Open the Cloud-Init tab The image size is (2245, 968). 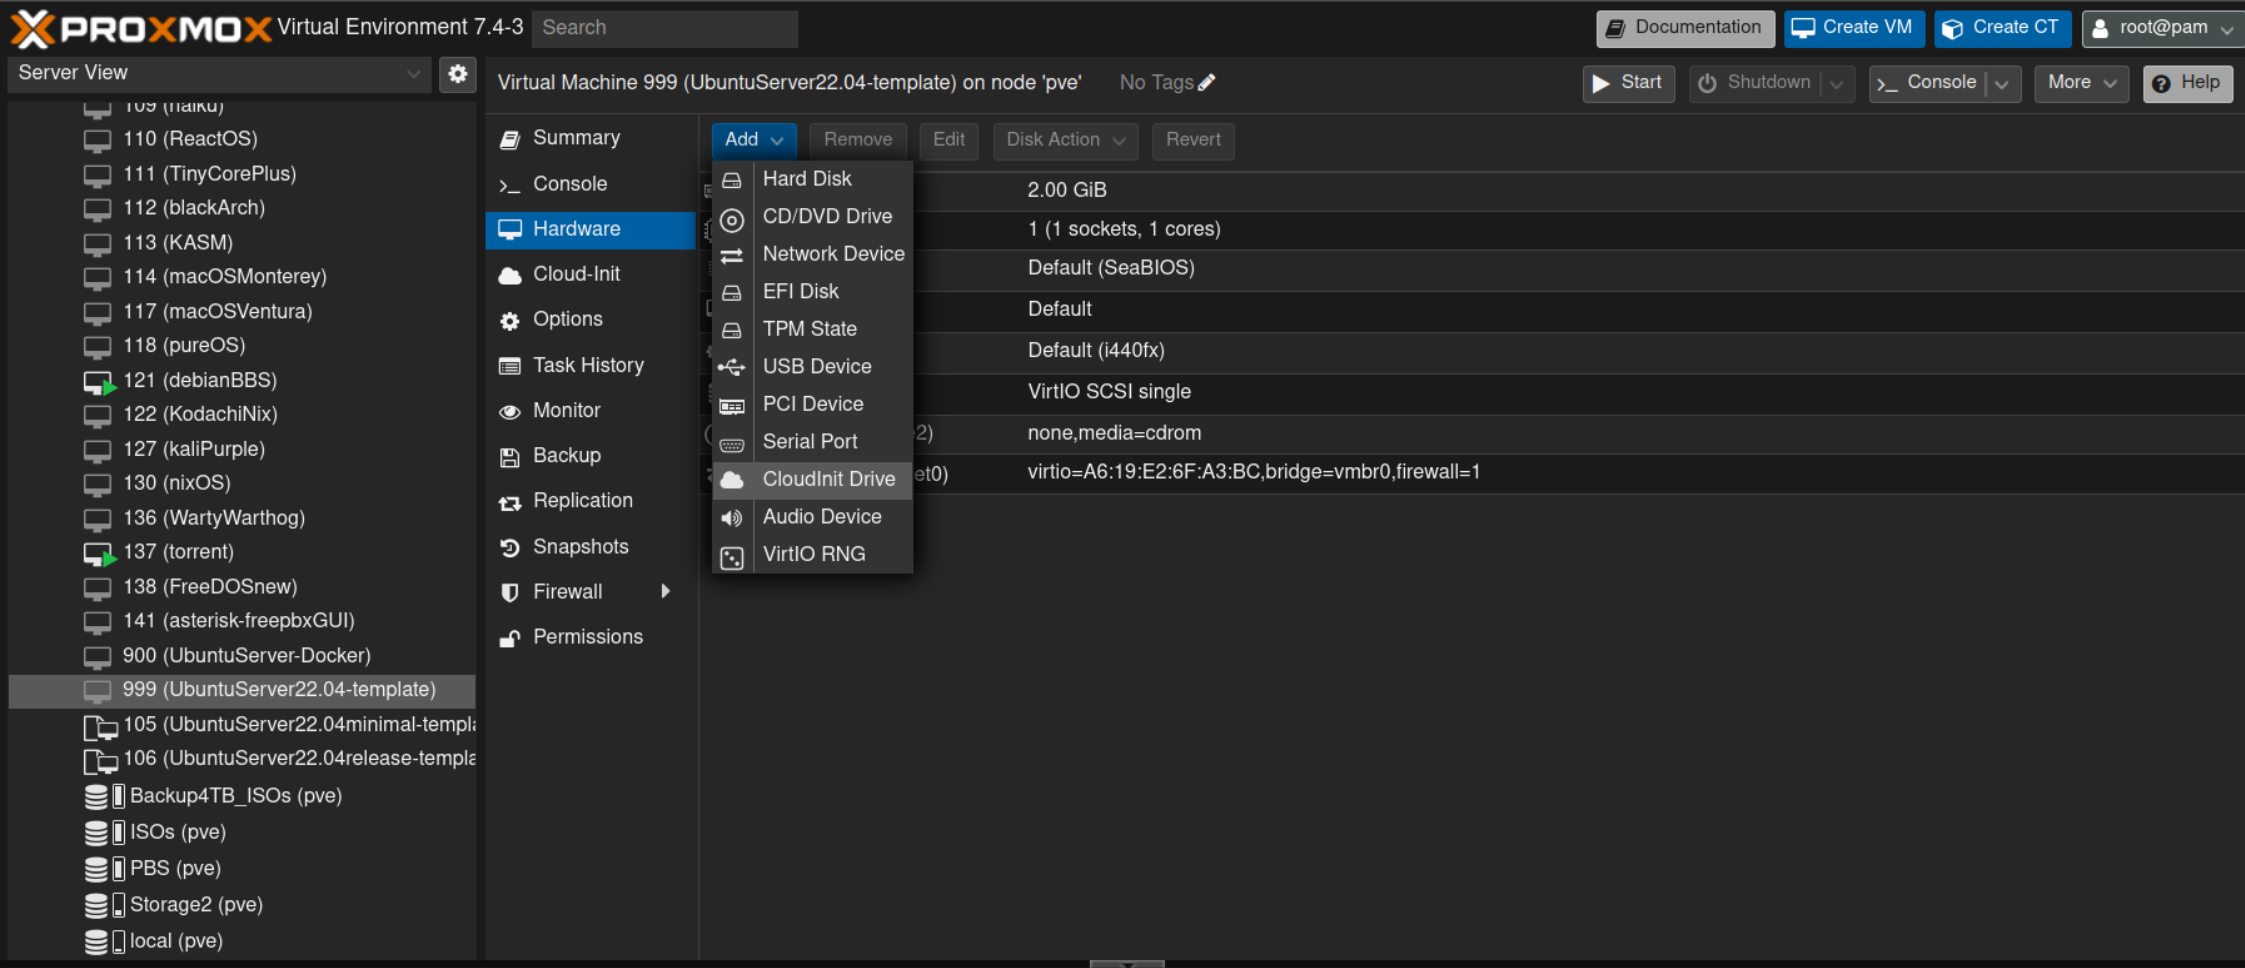point(591,274)
